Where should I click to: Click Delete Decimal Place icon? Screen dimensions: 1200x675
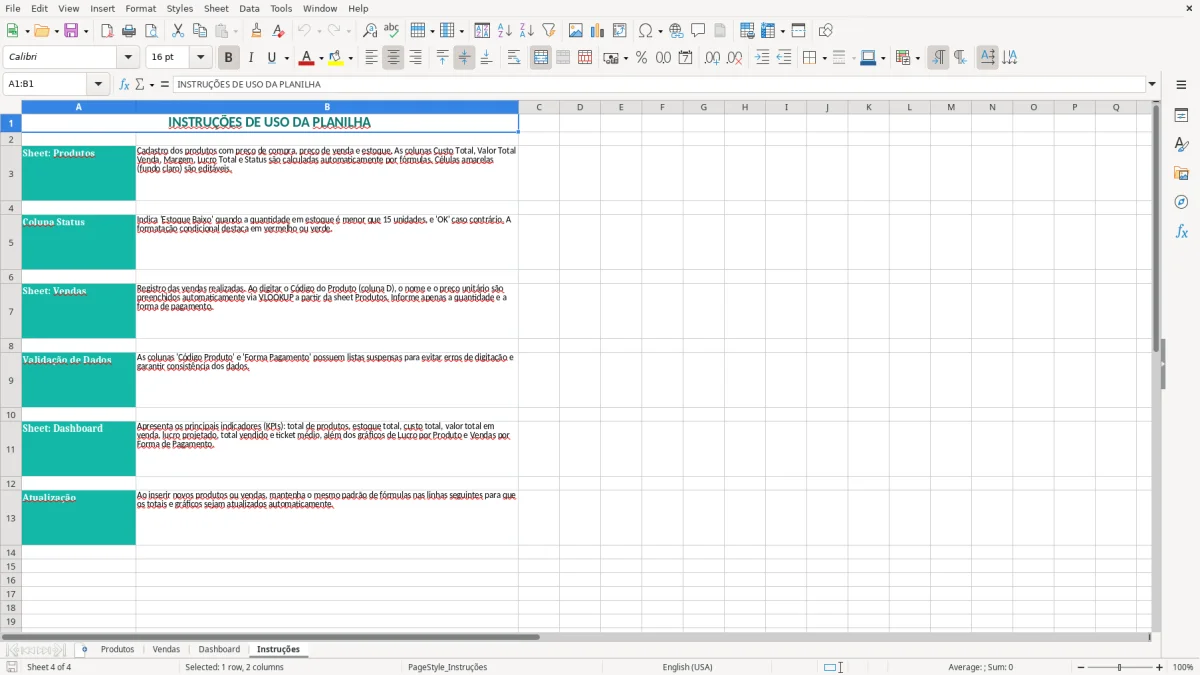coord(734,58)
